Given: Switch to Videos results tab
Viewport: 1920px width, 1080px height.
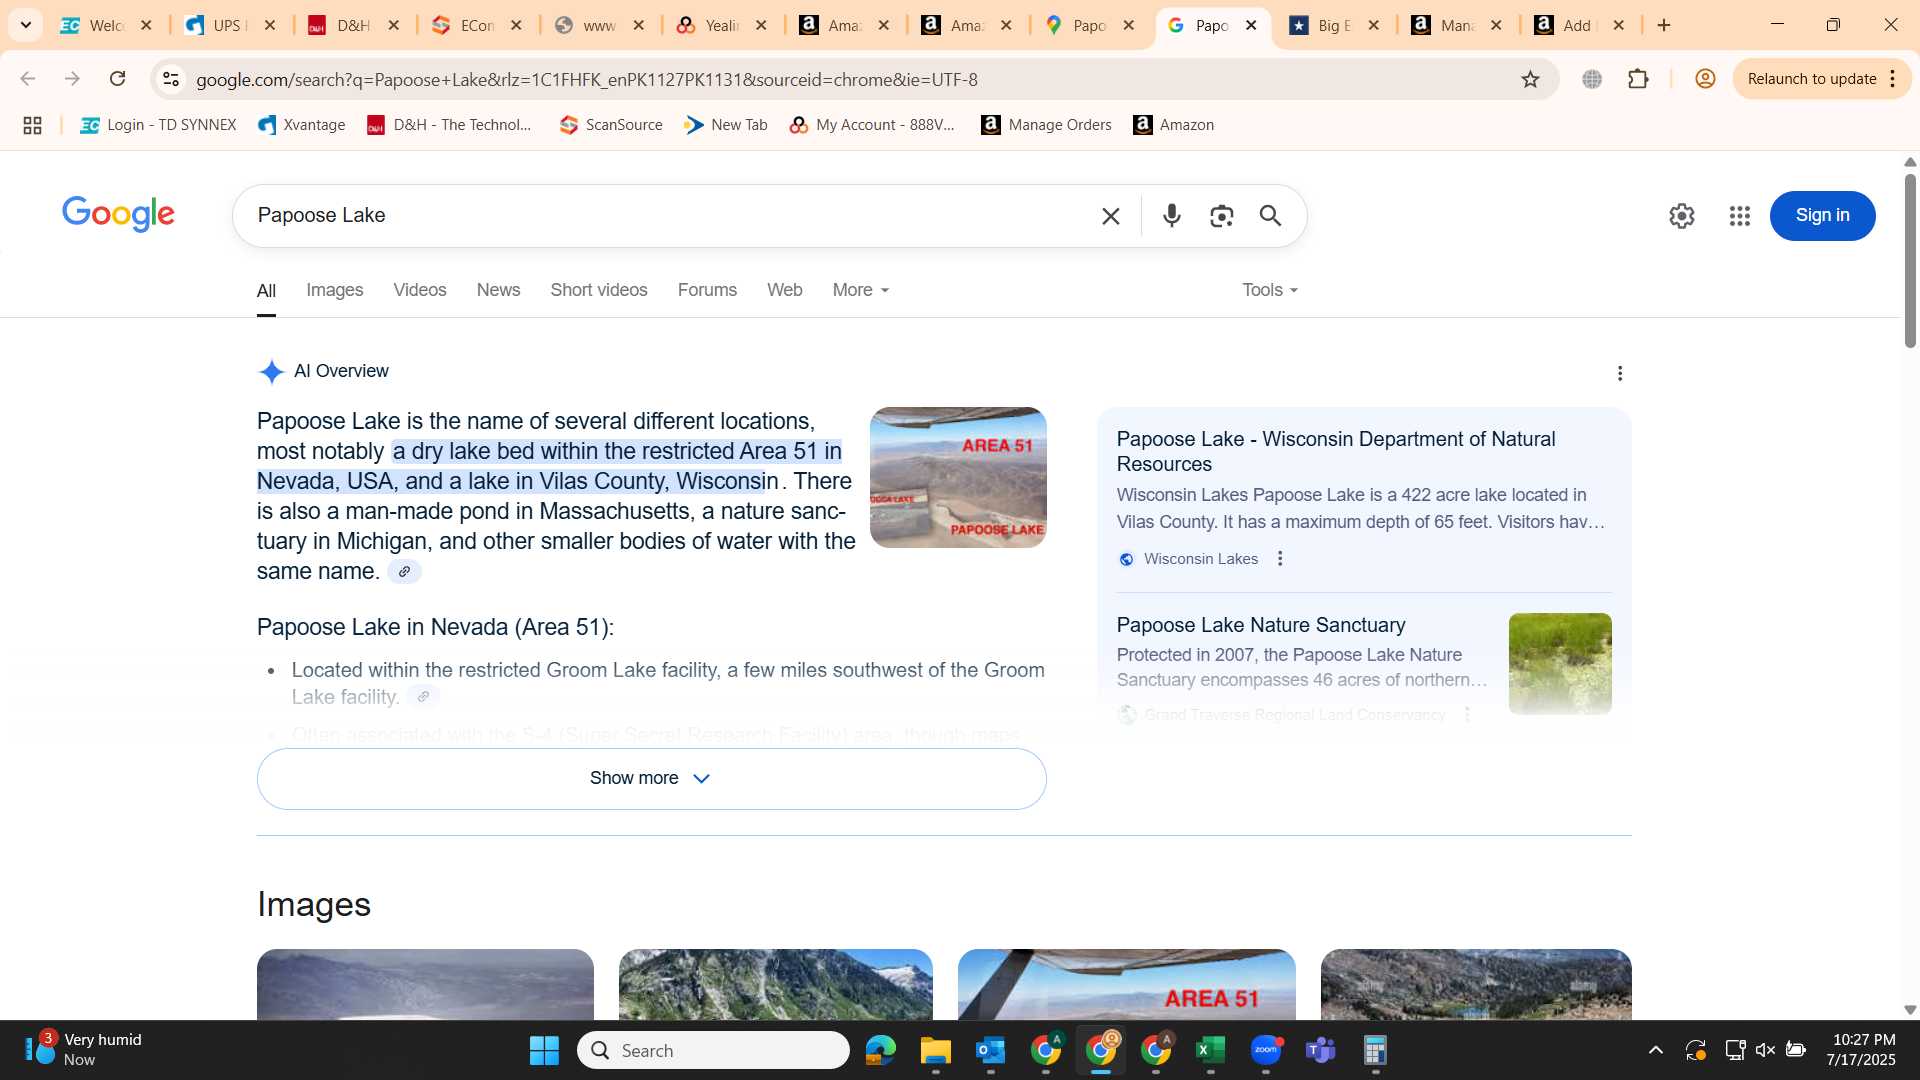Looking at the screenshot, I should pyautogui.click(x=420, y=290).
